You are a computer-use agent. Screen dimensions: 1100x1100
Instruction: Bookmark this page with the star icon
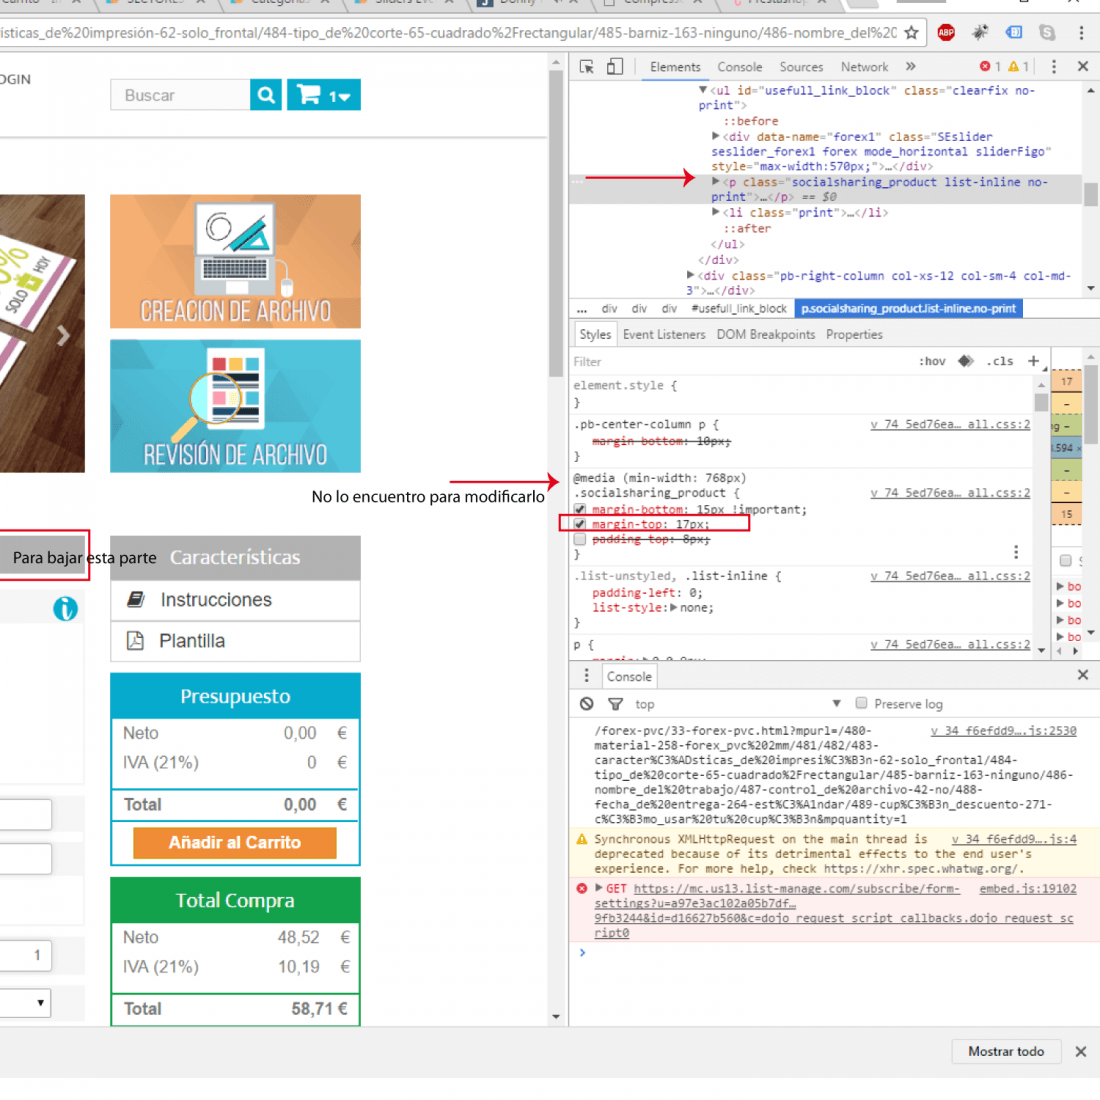(x=911, y=32)
